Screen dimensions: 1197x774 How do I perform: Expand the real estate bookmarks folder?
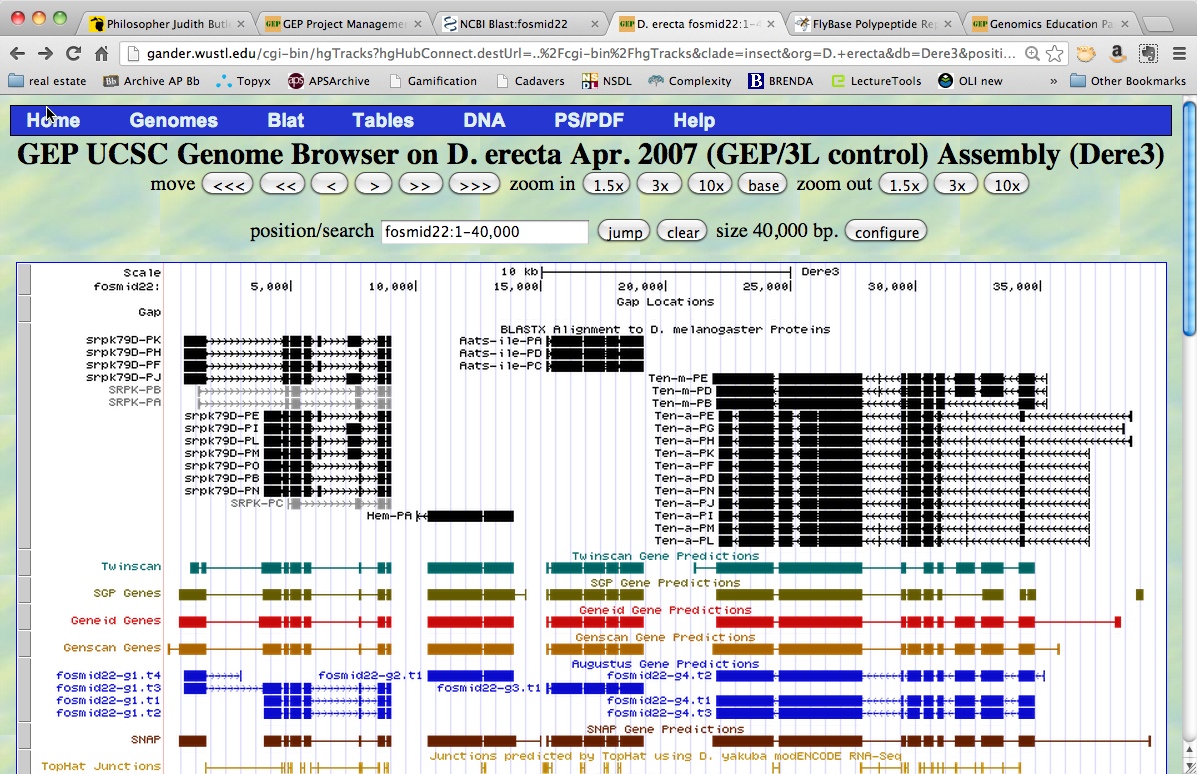tap(47, 81)
